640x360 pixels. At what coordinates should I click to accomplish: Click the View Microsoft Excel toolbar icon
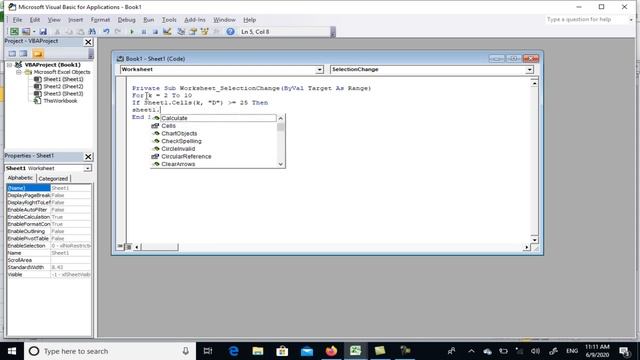(14, 31)
